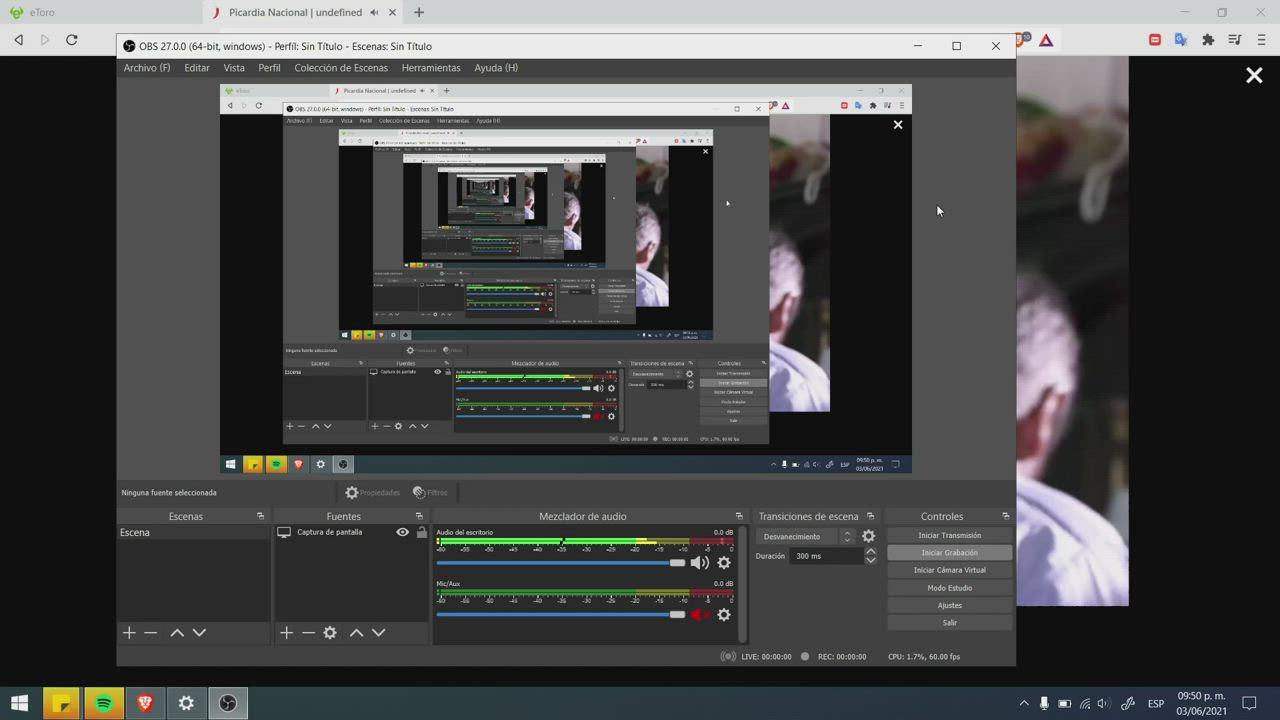Click the OBS icon in taskbar
This screenshot has height=720, width=1280.
point(228,703)
